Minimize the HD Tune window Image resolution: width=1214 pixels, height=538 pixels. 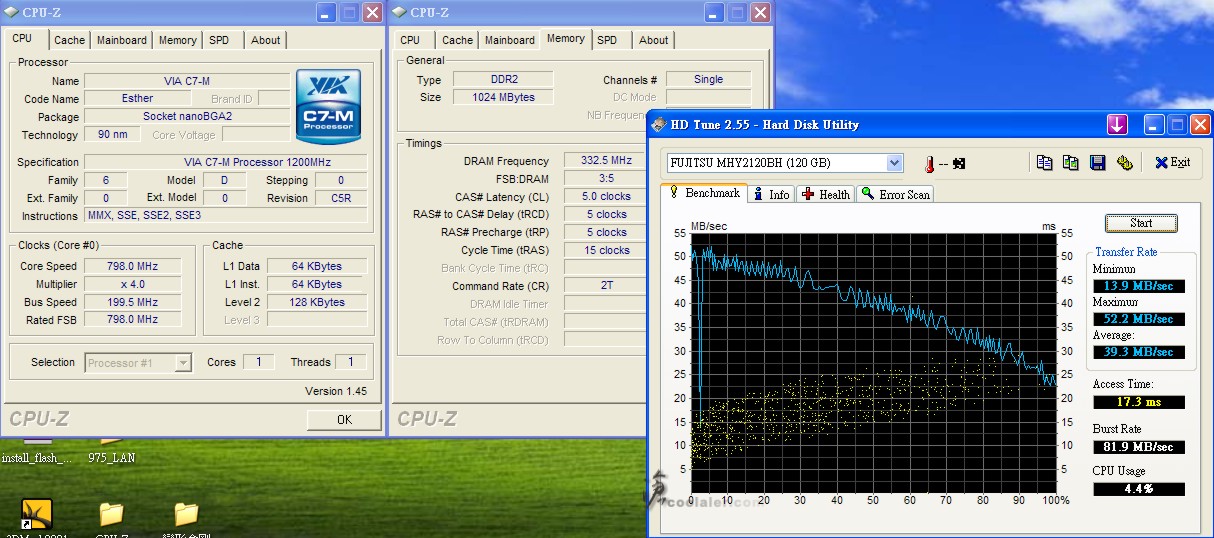pos(1154,125)
